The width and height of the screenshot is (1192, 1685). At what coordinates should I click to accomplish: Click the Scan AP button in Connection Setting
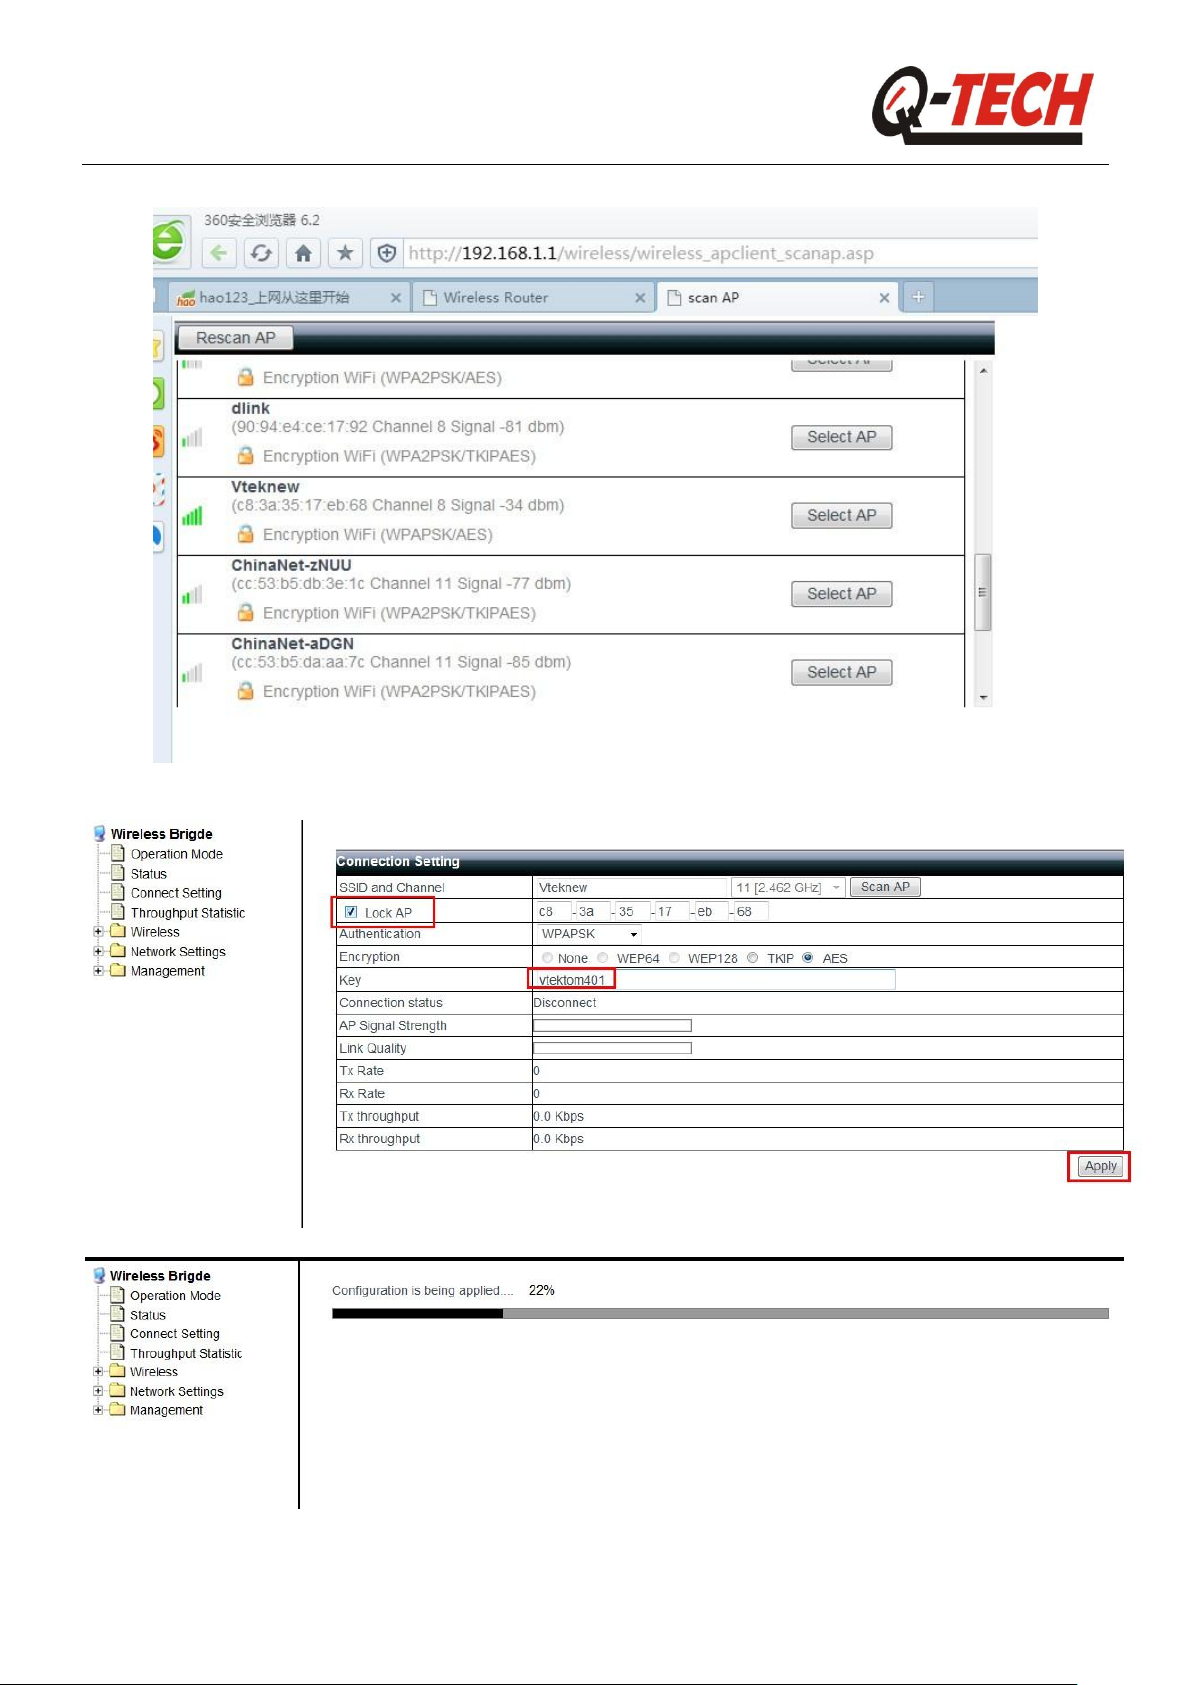(886, 887)
